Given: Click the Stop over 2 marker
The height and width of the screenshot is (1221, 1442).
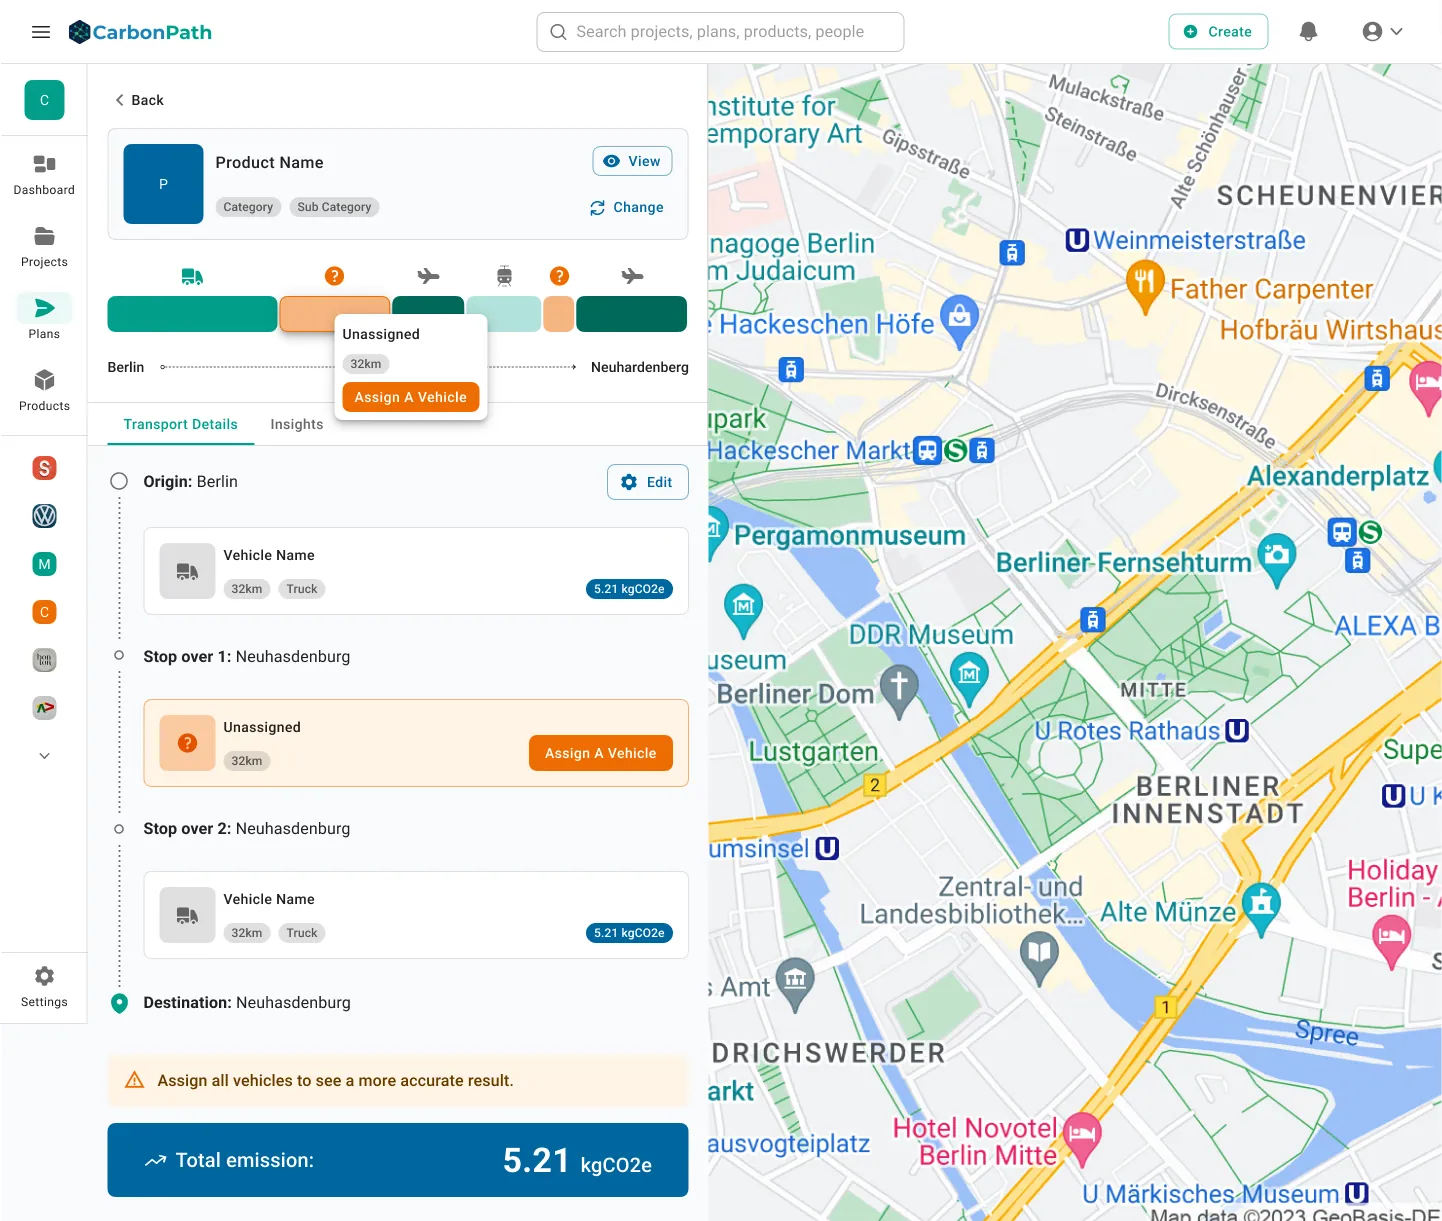Looking at the screenshot, I should [x=119, y=829].
